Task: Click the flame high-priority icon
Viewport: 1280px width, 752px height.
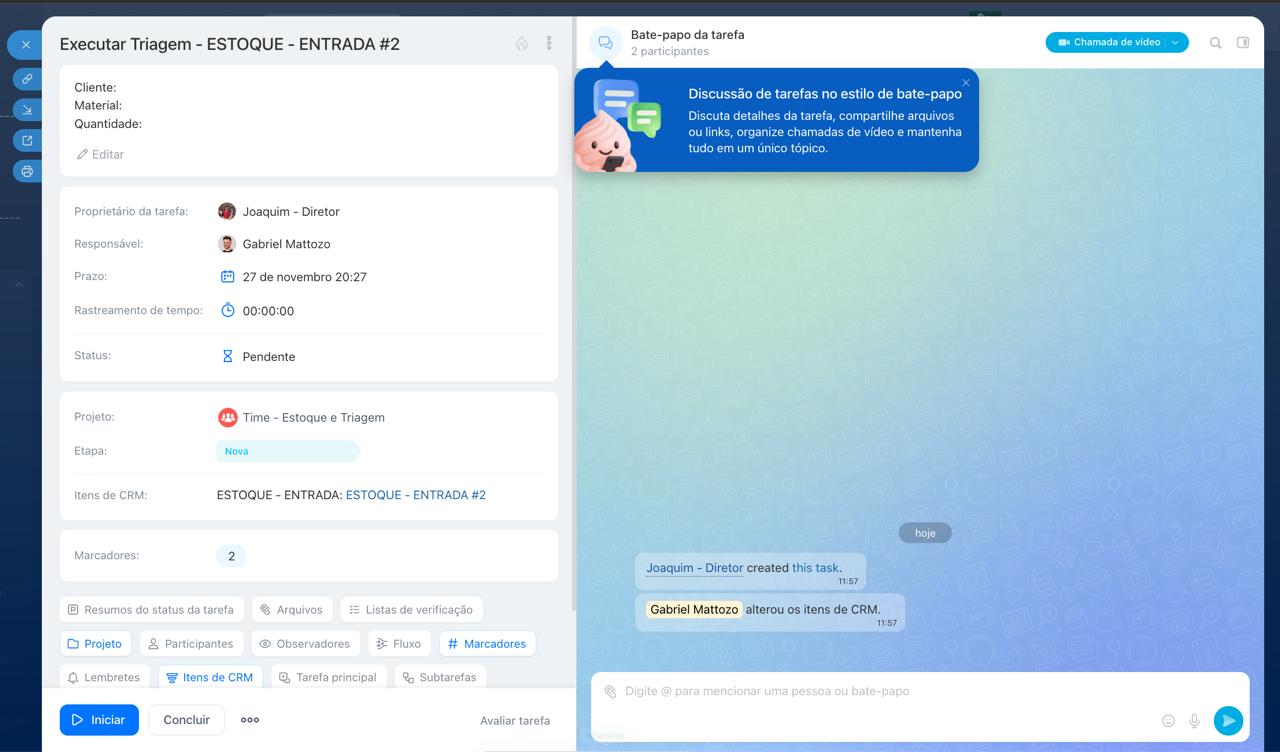Action: tap(521, 44)
